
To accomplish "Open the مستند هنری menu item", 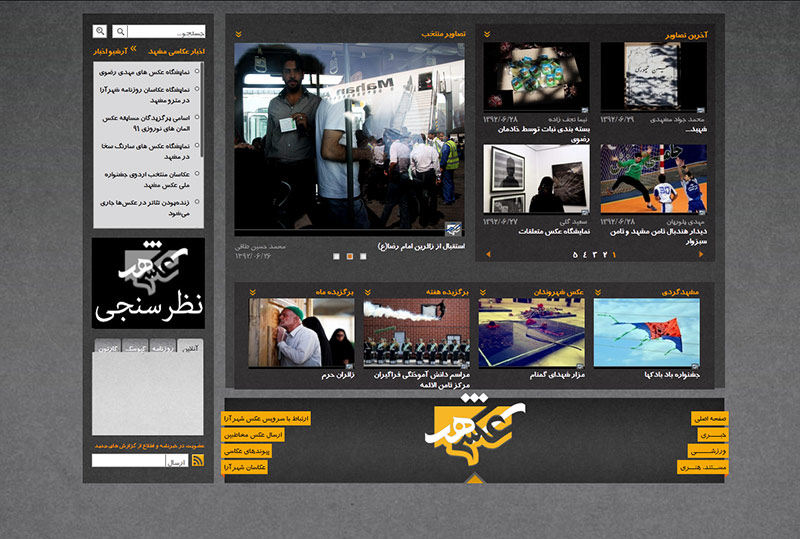I will coord(703,467).
